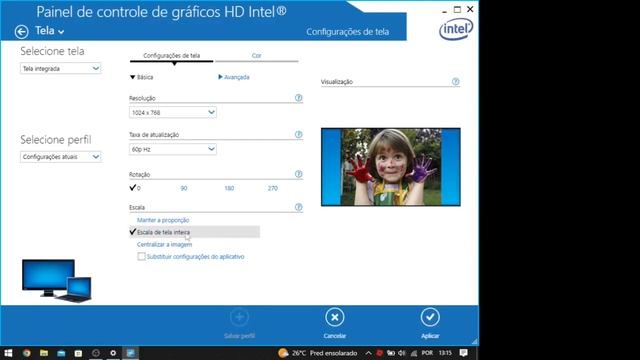Click the Cancelar button

point(335,324)
